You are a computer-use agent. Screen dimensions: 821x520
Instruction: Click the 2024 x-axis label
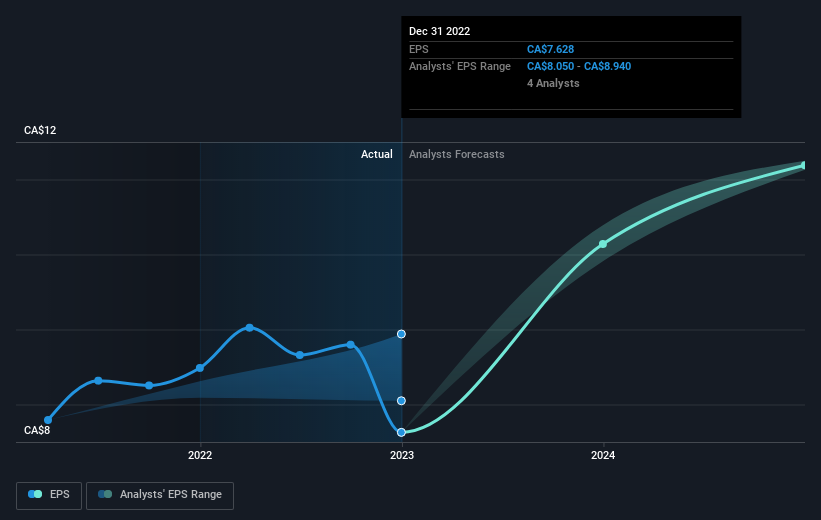603,455
